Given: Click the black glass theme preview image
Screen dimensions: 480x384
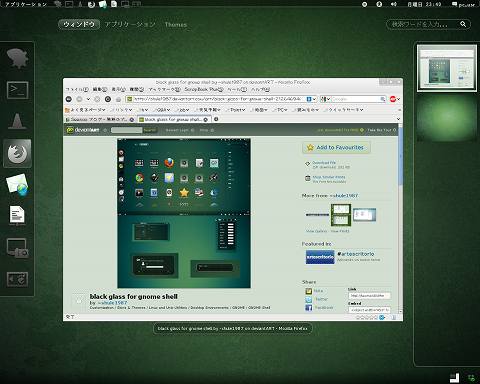Looking at the screenshot, I should 184,213.
